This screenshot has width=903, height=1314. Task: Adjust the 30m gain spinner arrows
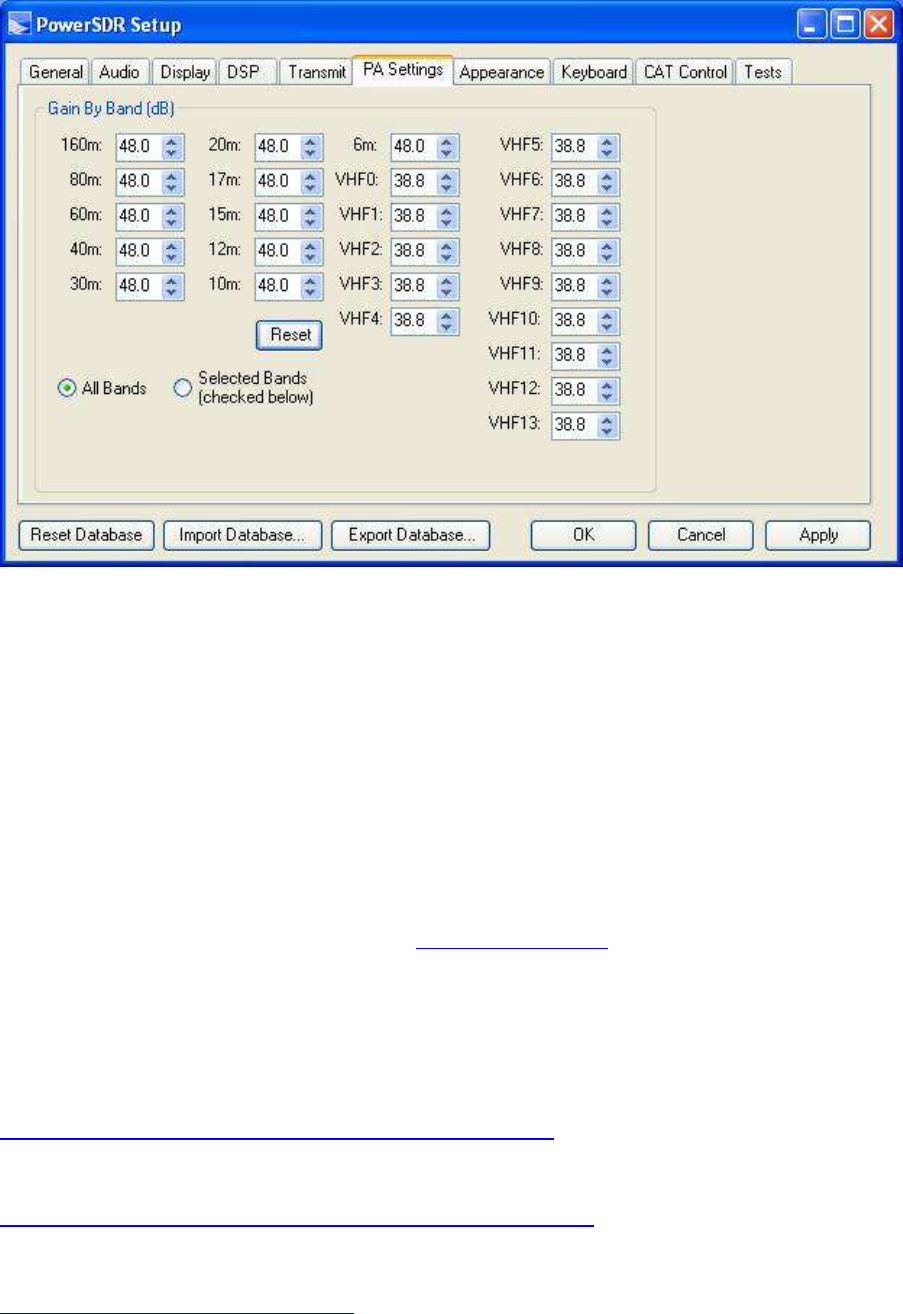point(173,285)
